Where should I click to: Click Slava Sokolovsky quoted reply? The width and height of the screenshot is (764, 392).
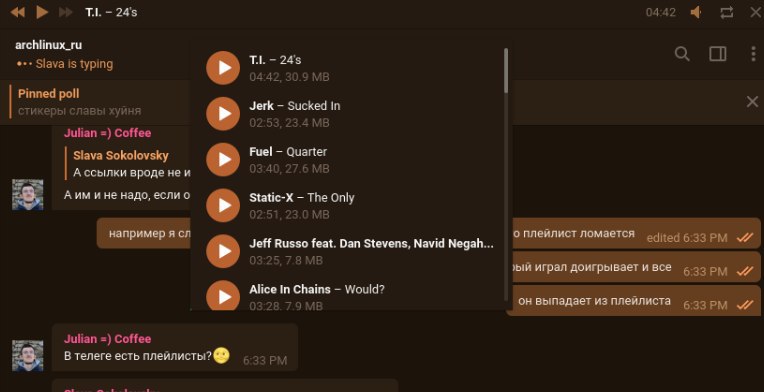[x=127, y=164]
